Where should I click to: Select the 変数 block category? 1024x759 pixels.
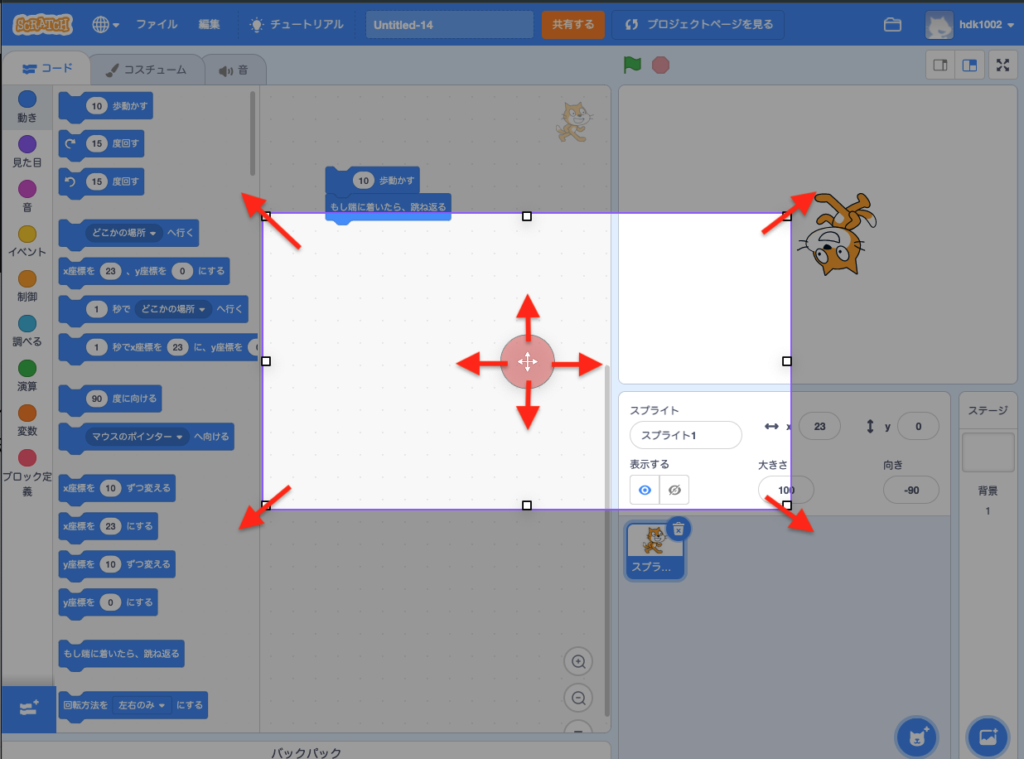tap(27, 421)
